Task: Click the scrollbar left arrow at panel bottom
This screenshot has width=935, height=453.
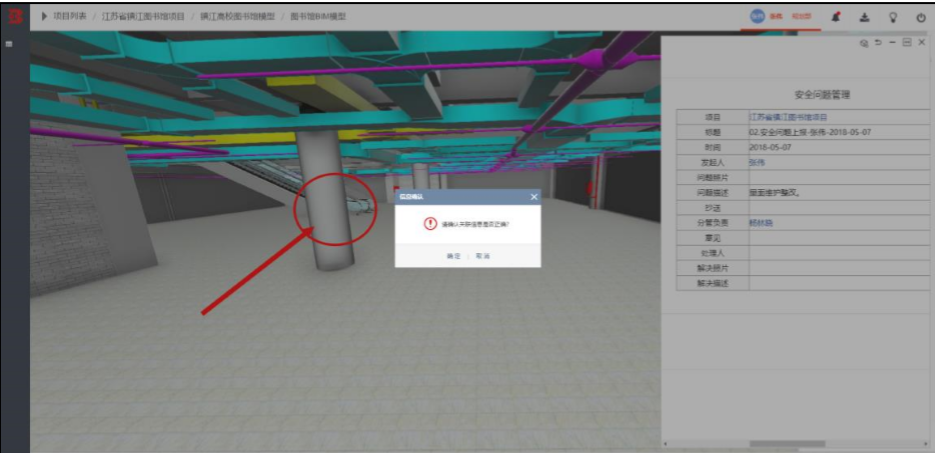Action: click(666, 444)
